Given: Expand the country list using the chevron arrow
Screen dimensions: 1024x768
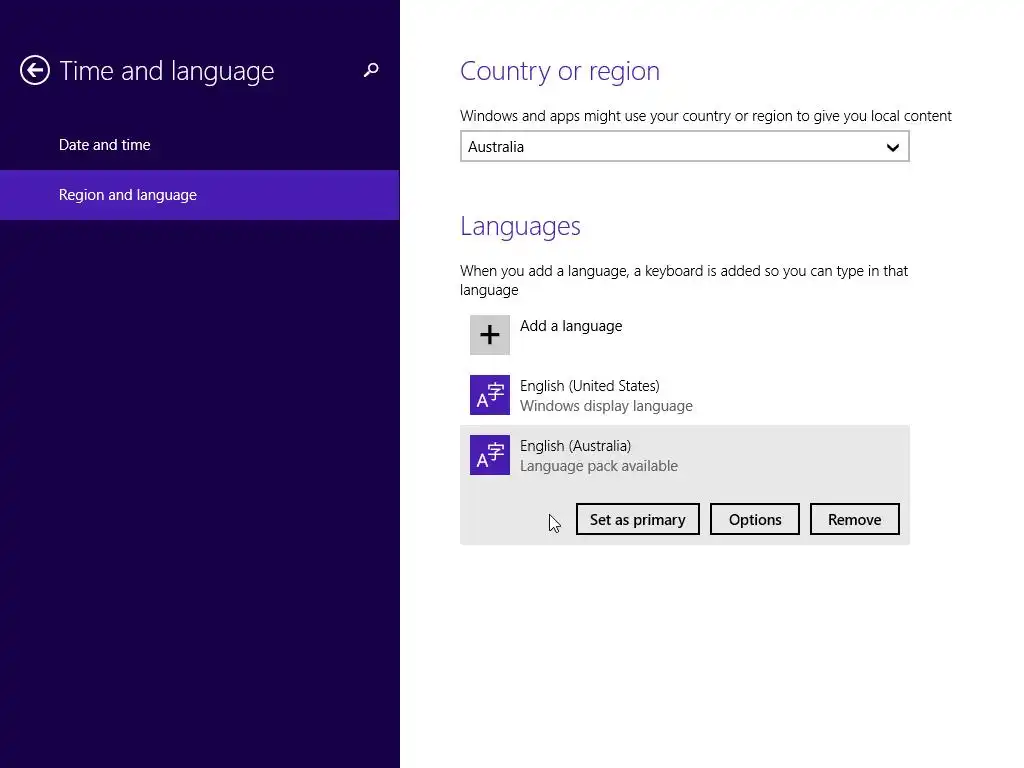Looking at the screenshot, I should [893, 147].
